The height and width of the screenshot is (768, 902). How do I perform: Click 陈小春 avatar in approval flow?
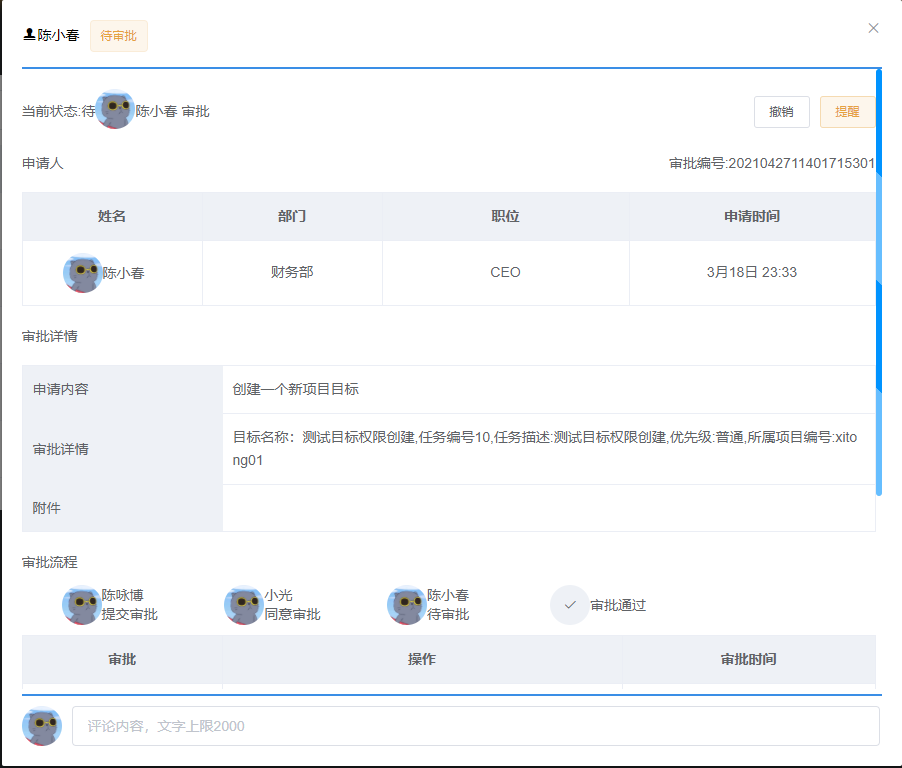(x=407, y=605)
